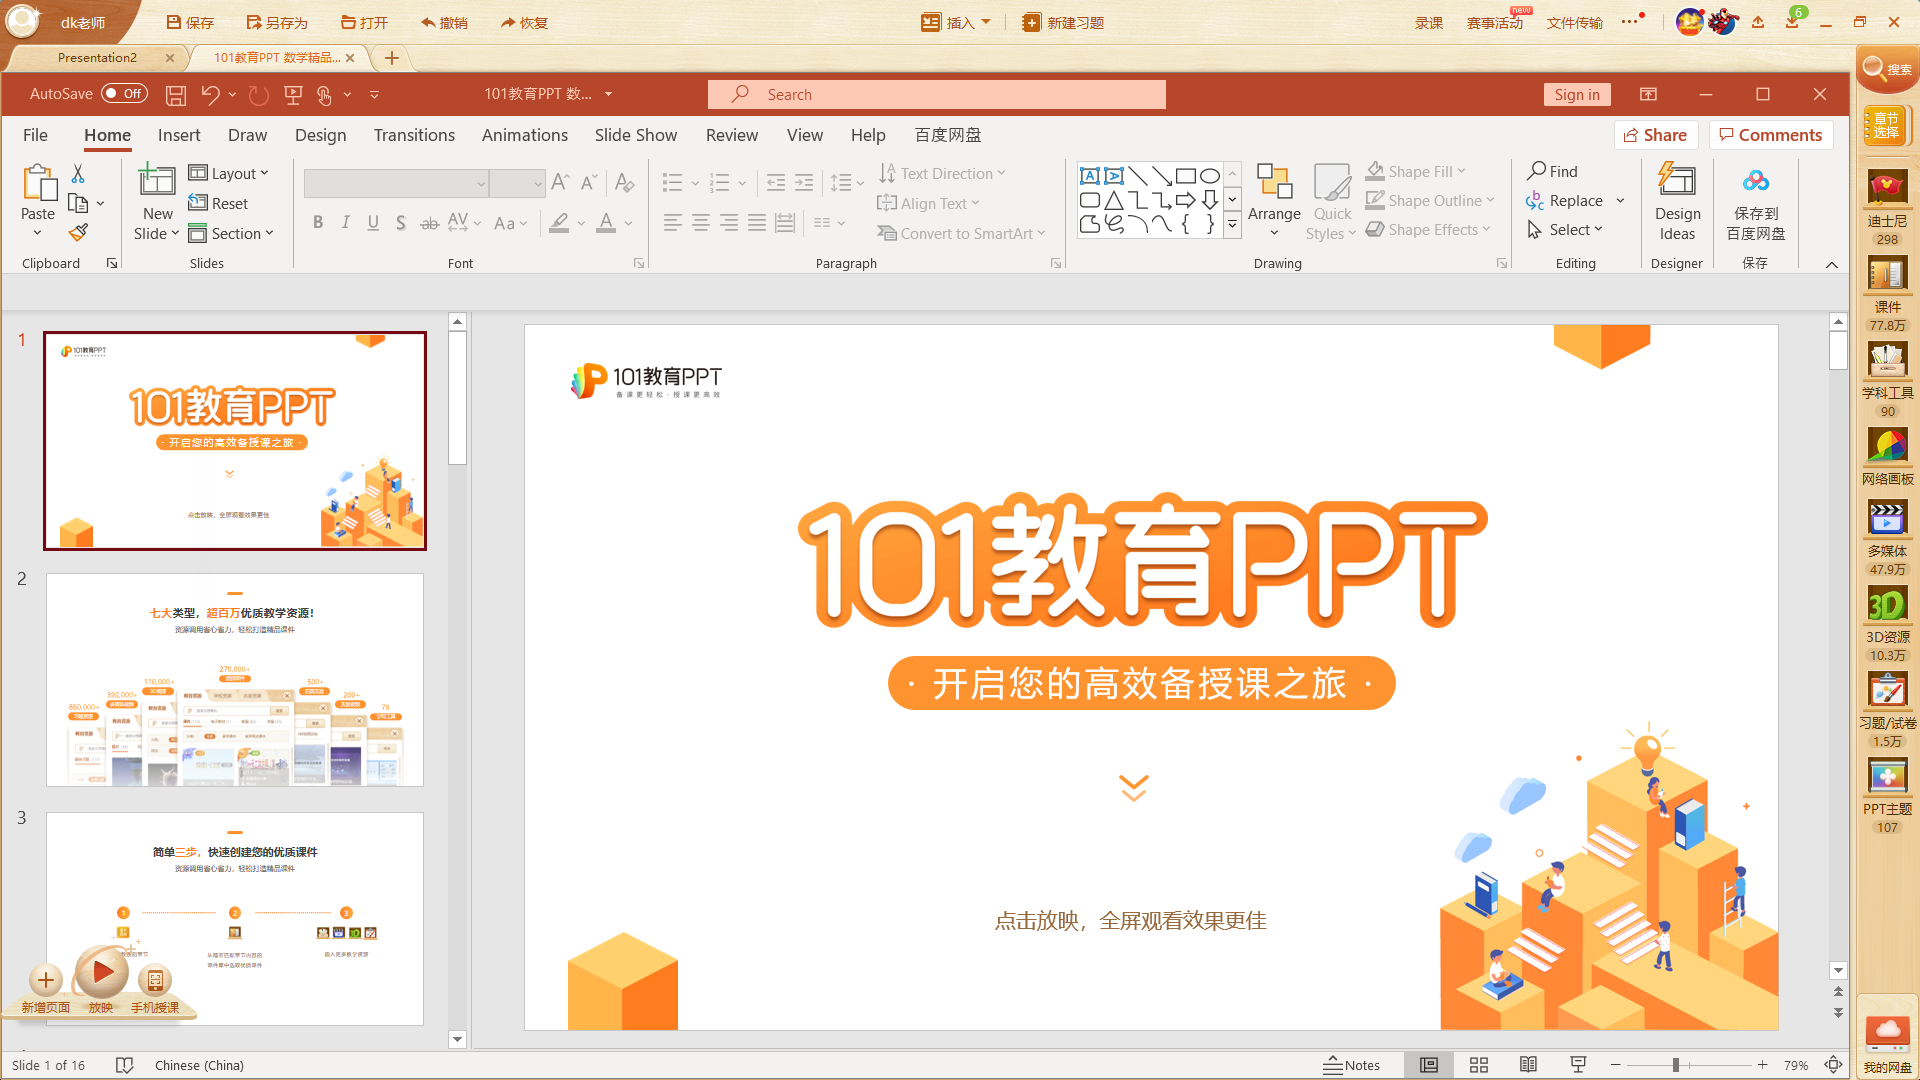Click Find in Editing group
The height and width of the screenshot is (1080, 1920).
point(1553,171)
